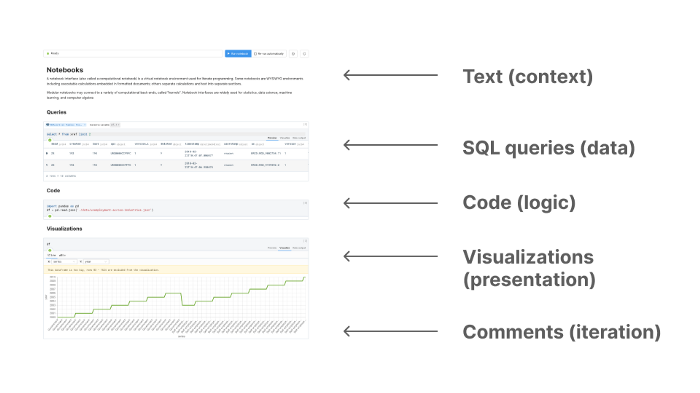
Task: Select the Preview tab in visualization cell
Action: coord(272,248)
